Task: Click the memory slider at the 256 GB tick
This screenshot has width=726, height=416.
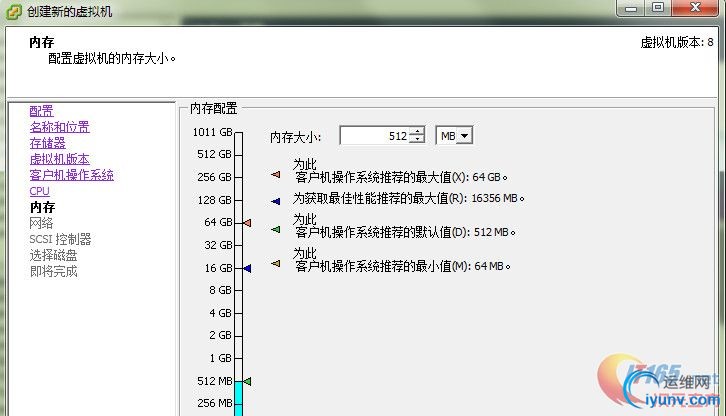Action: click(238, 177)
